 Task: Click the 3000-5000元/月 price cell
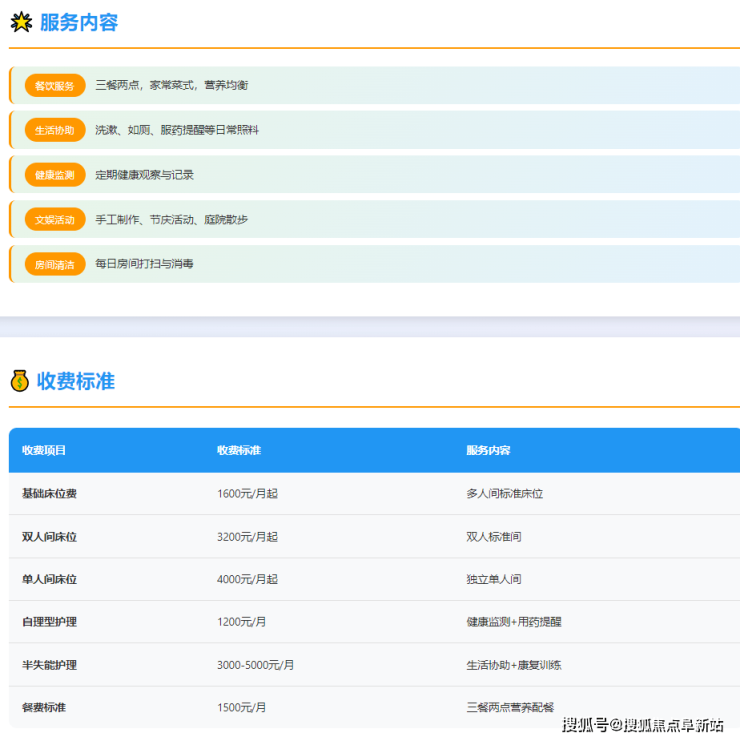(253, 665)
